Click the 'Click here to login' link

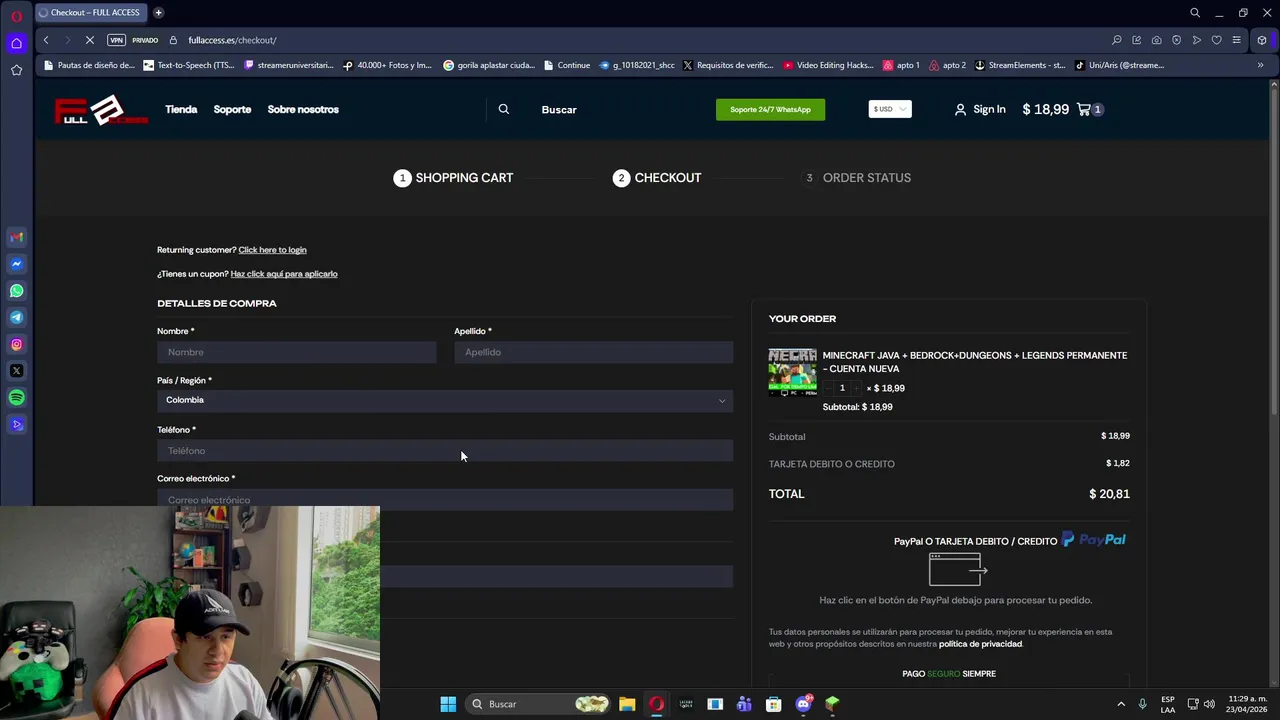tap(272, 250)
